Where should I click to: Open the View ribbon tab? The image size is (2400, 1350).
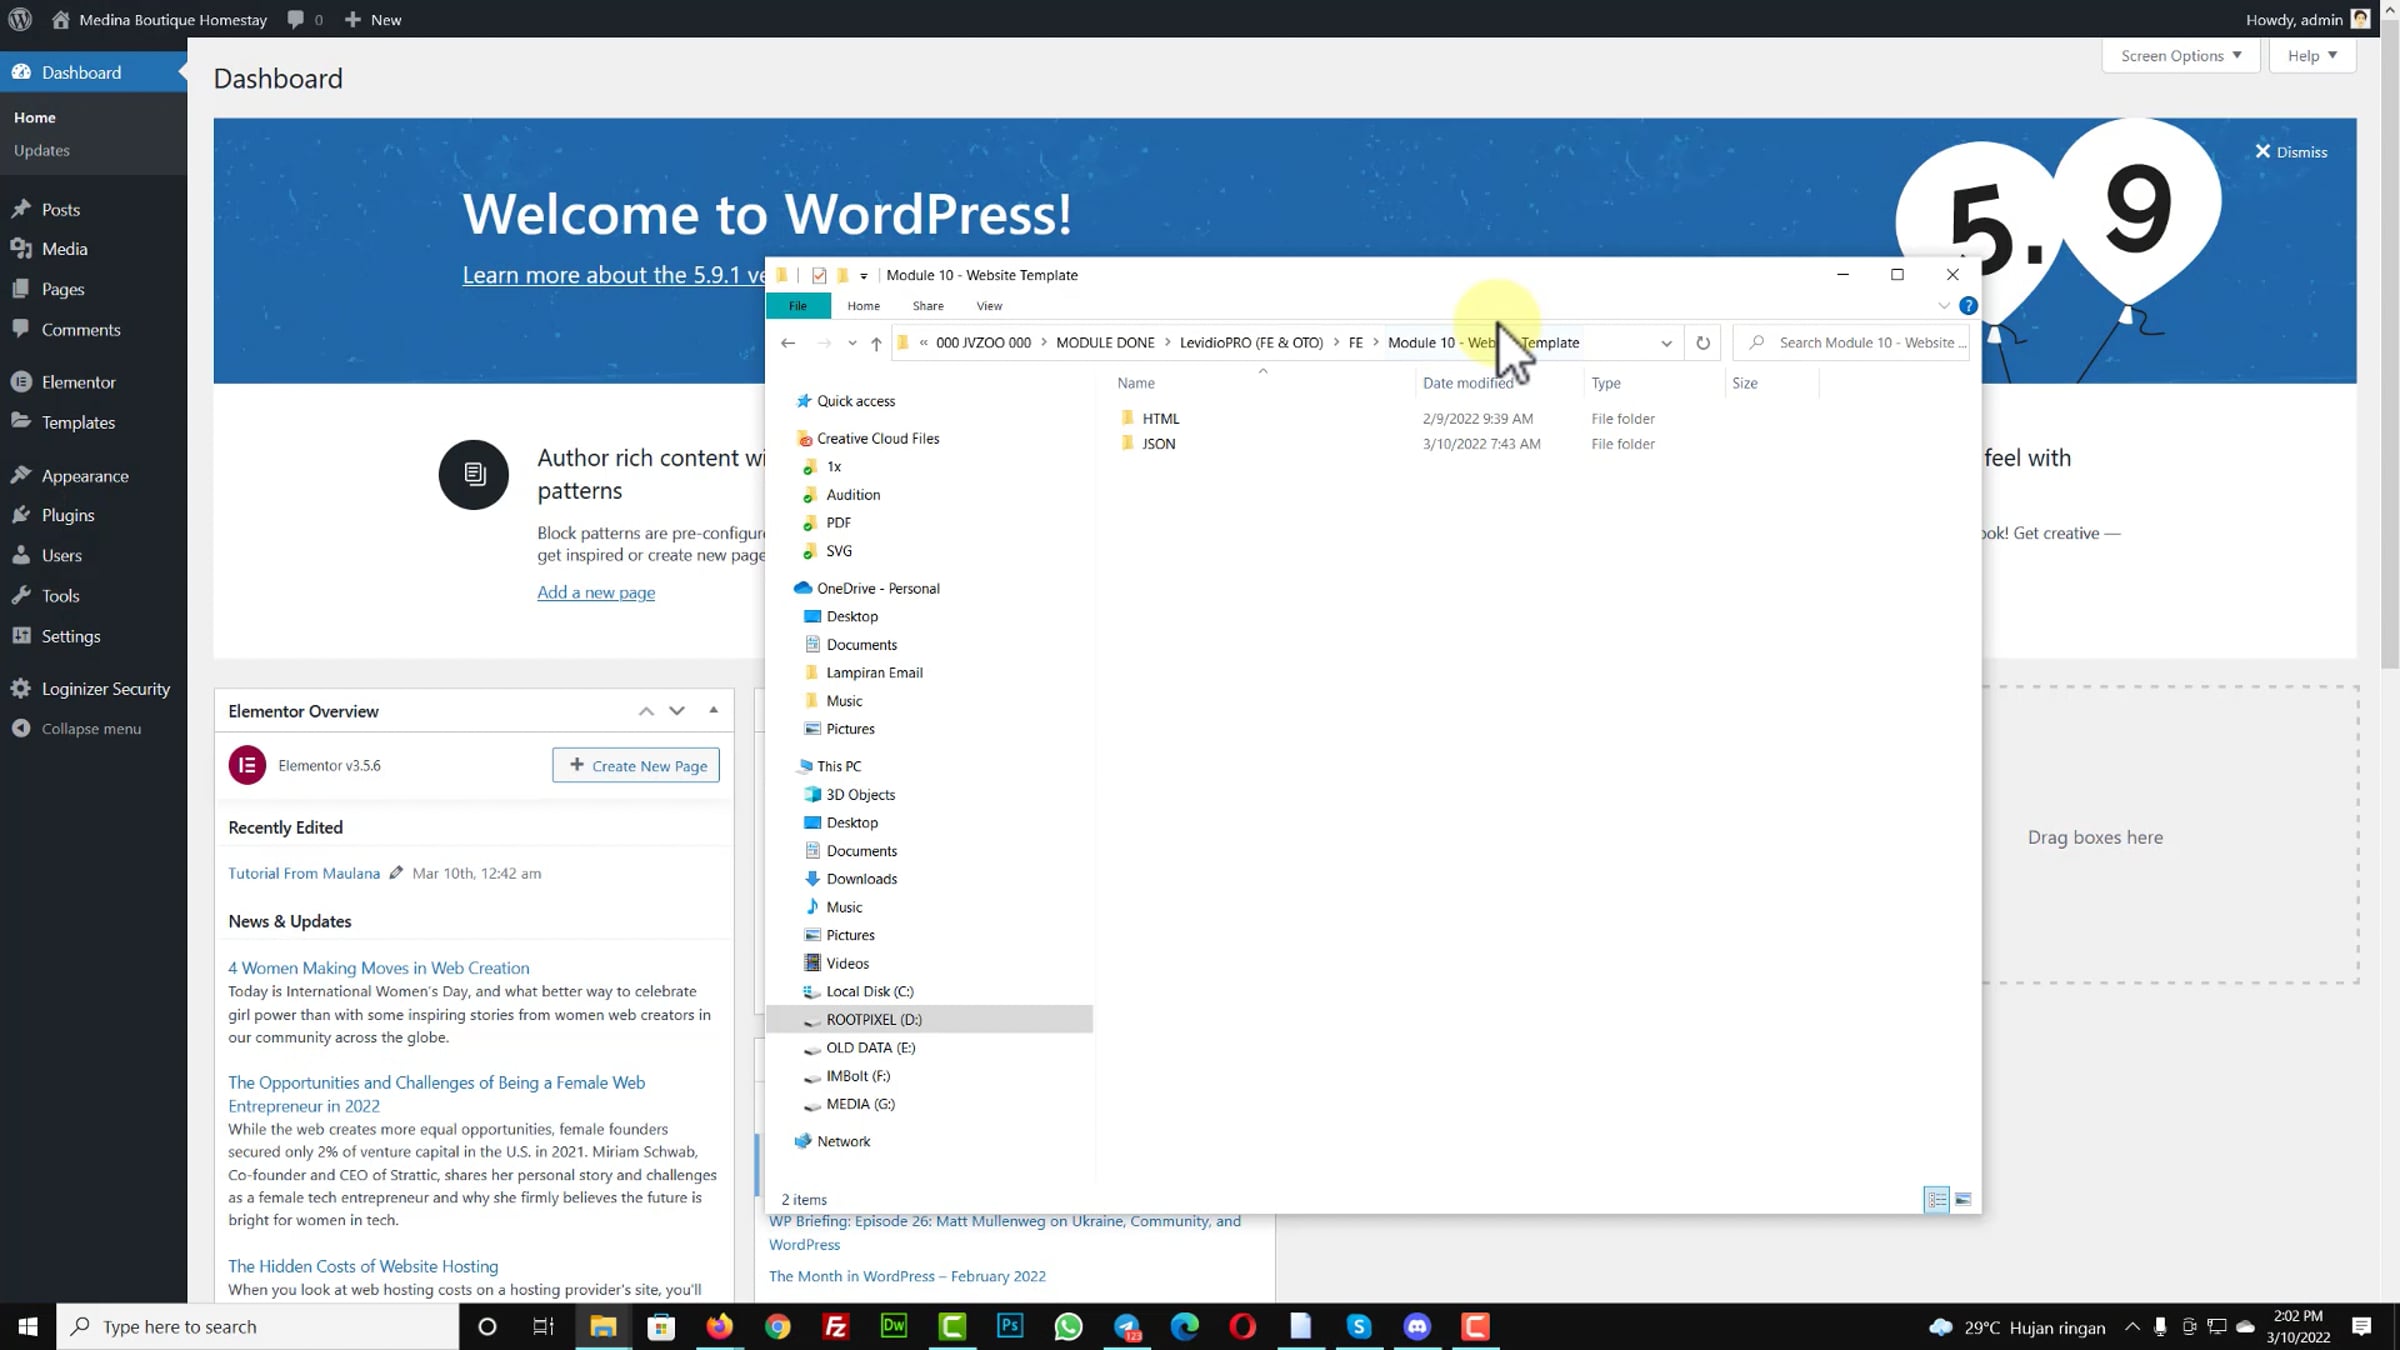[989, 306]
